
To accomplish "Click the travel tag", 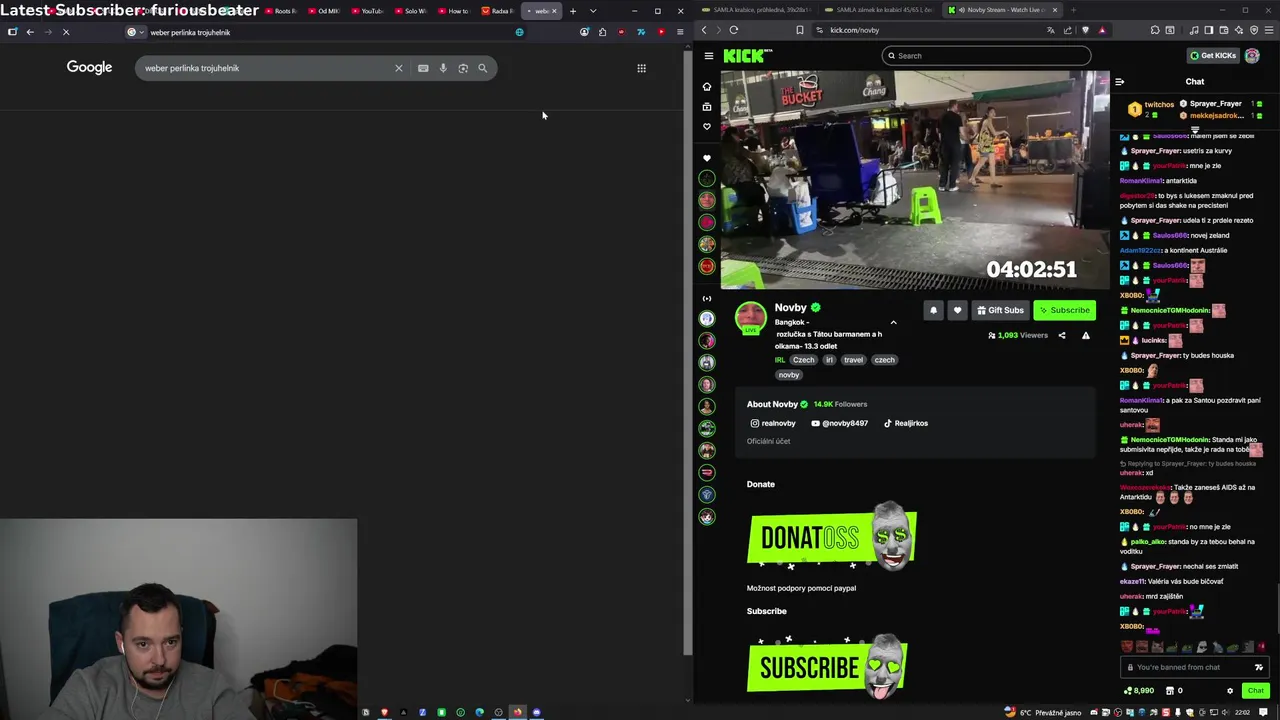I will pos(853,360).
